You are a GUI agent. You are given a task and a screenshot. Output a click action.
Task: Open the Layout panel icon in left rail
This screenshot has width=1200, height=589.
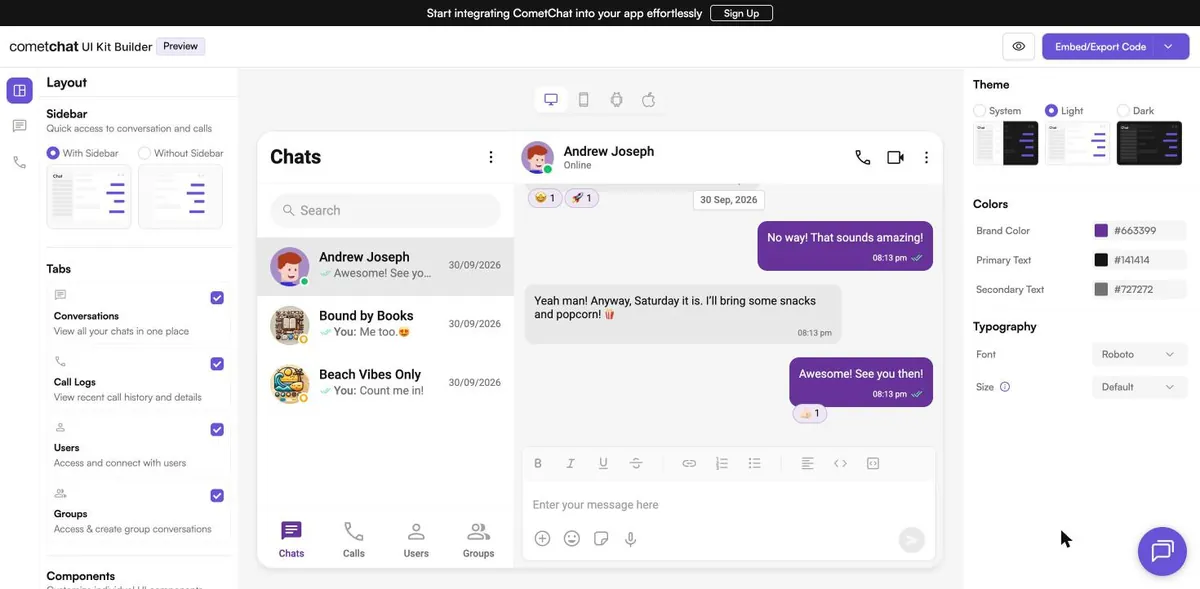pos(19,90)
